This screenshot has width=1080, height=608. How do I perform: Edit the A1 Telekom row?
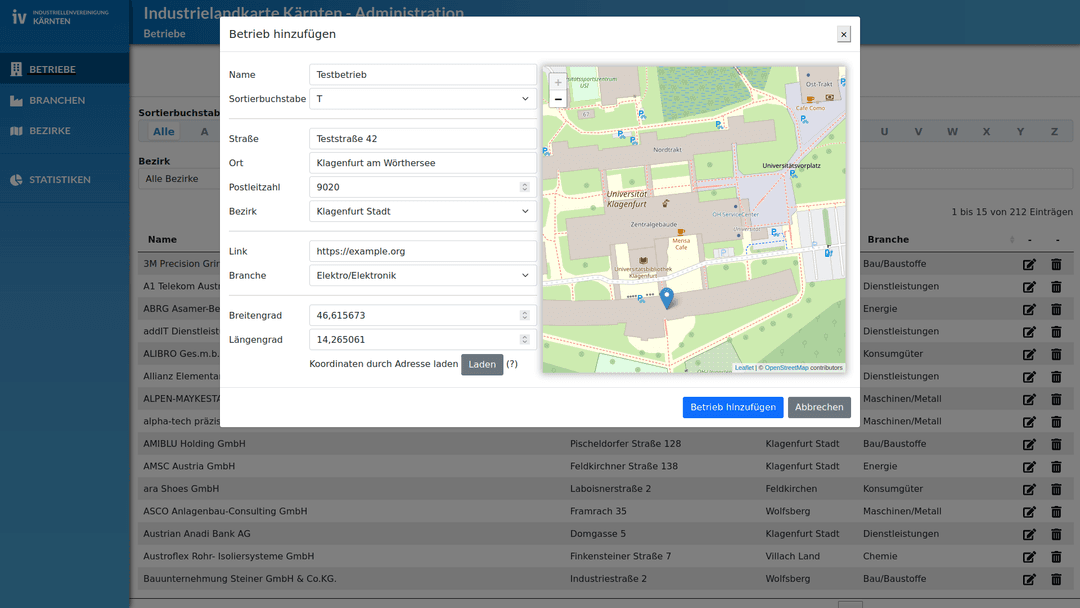pyautogui.click(x=1029, y=286)
